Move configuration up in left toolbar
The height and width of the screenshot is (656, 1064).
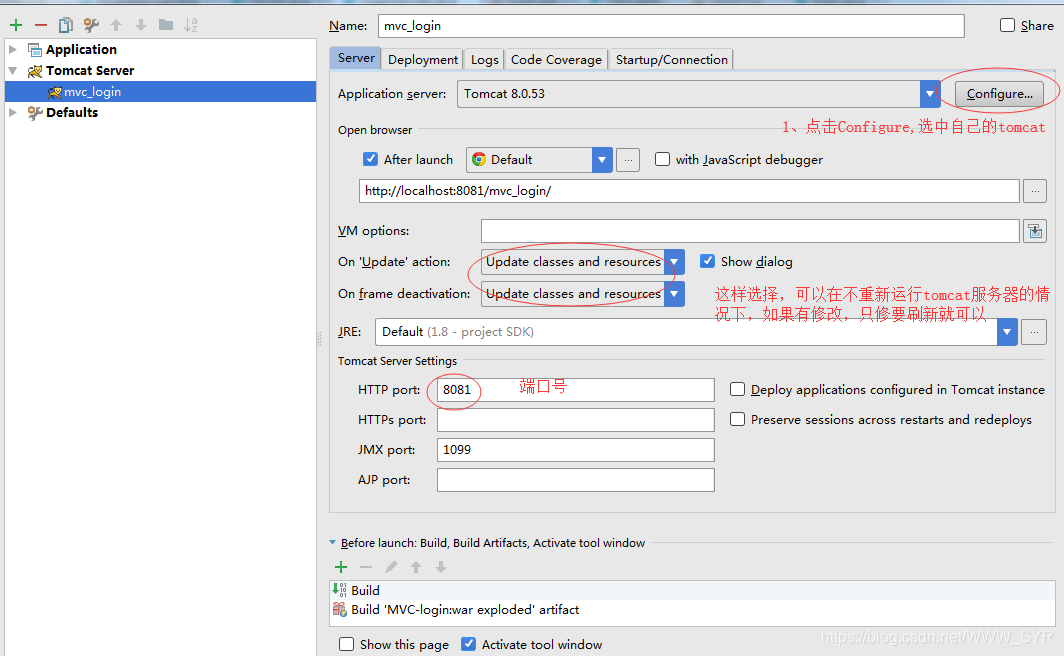[x=116, y=25]
